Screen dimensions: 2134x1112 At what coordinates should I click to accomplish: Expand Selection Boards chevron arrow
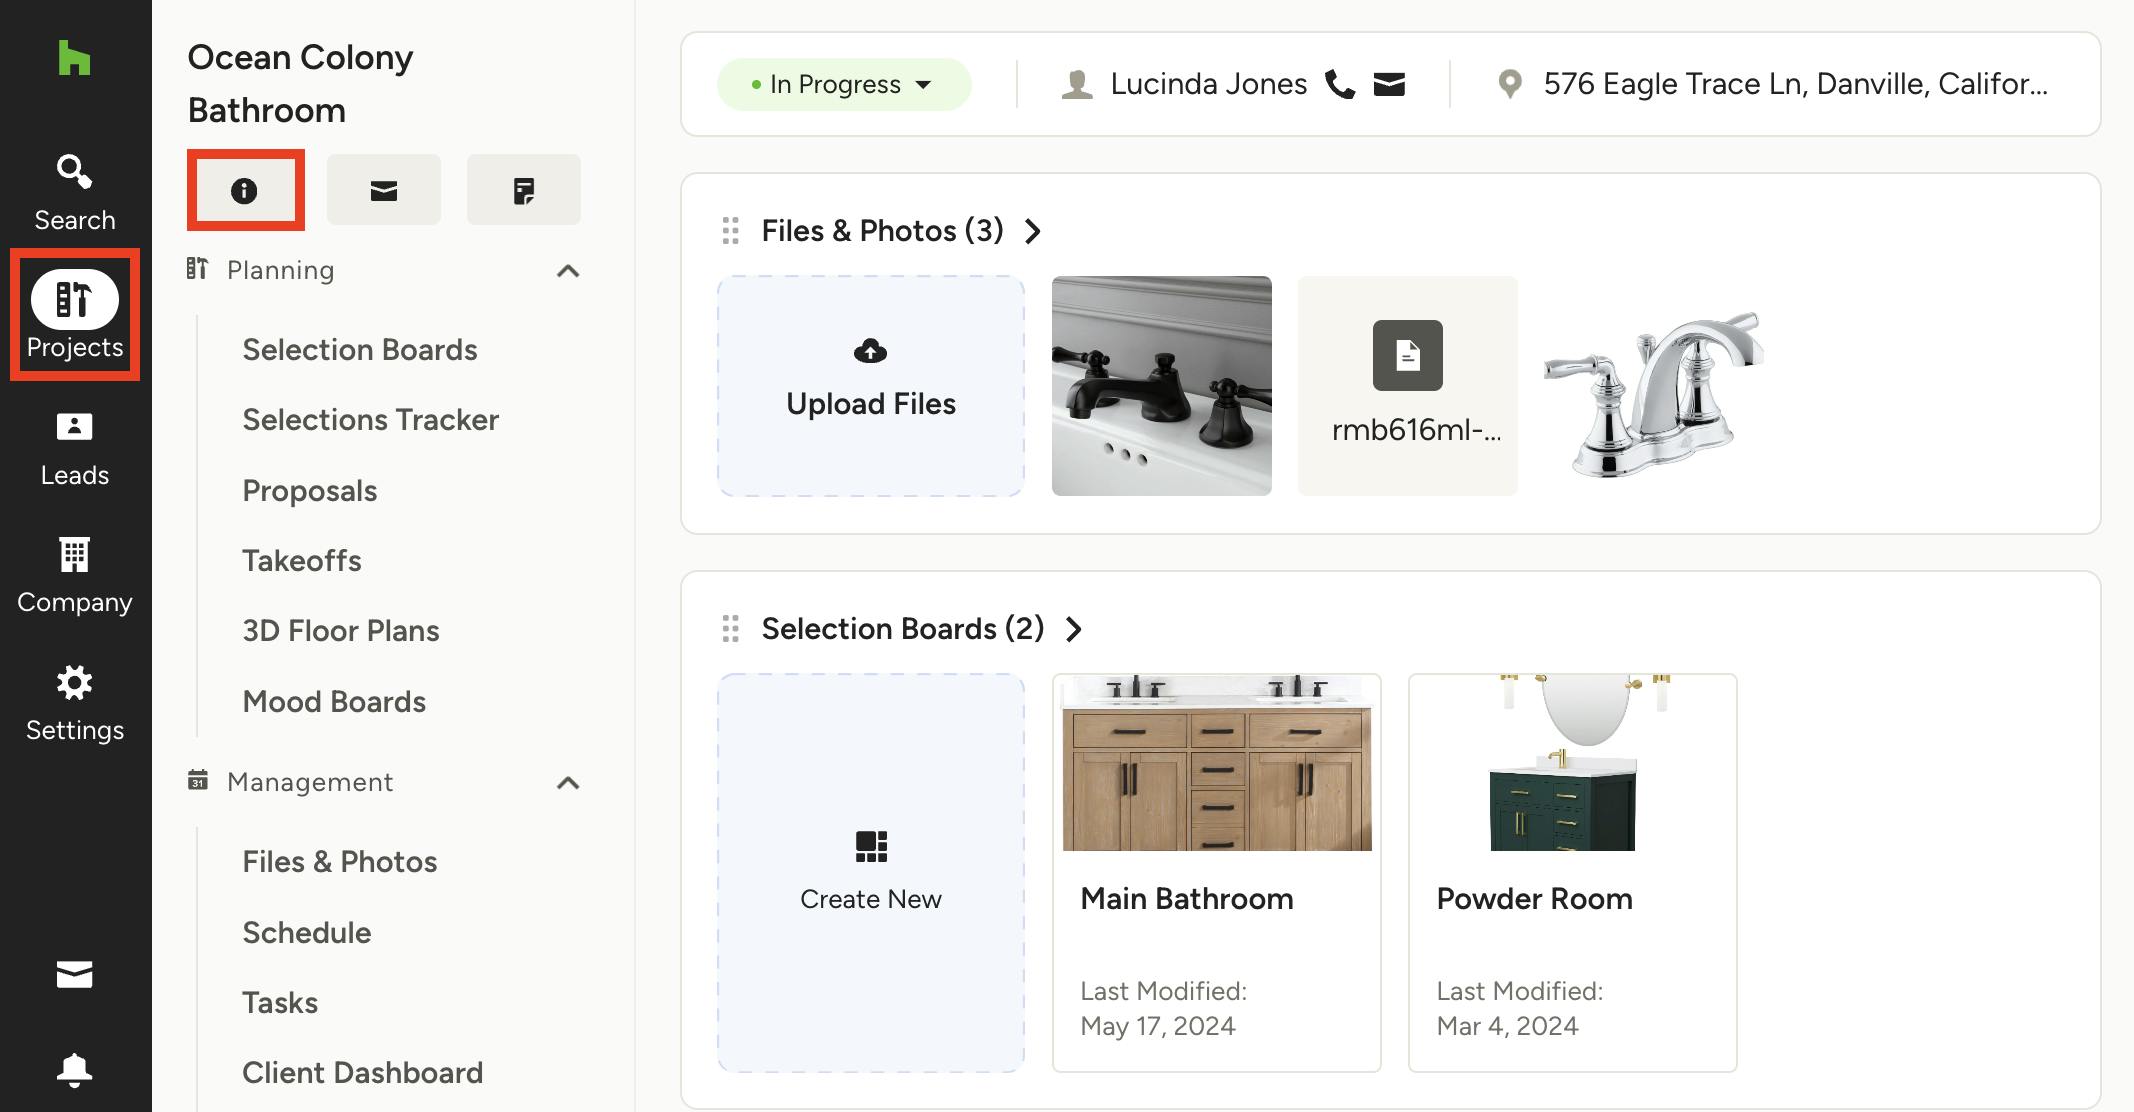click(1074, 630)
